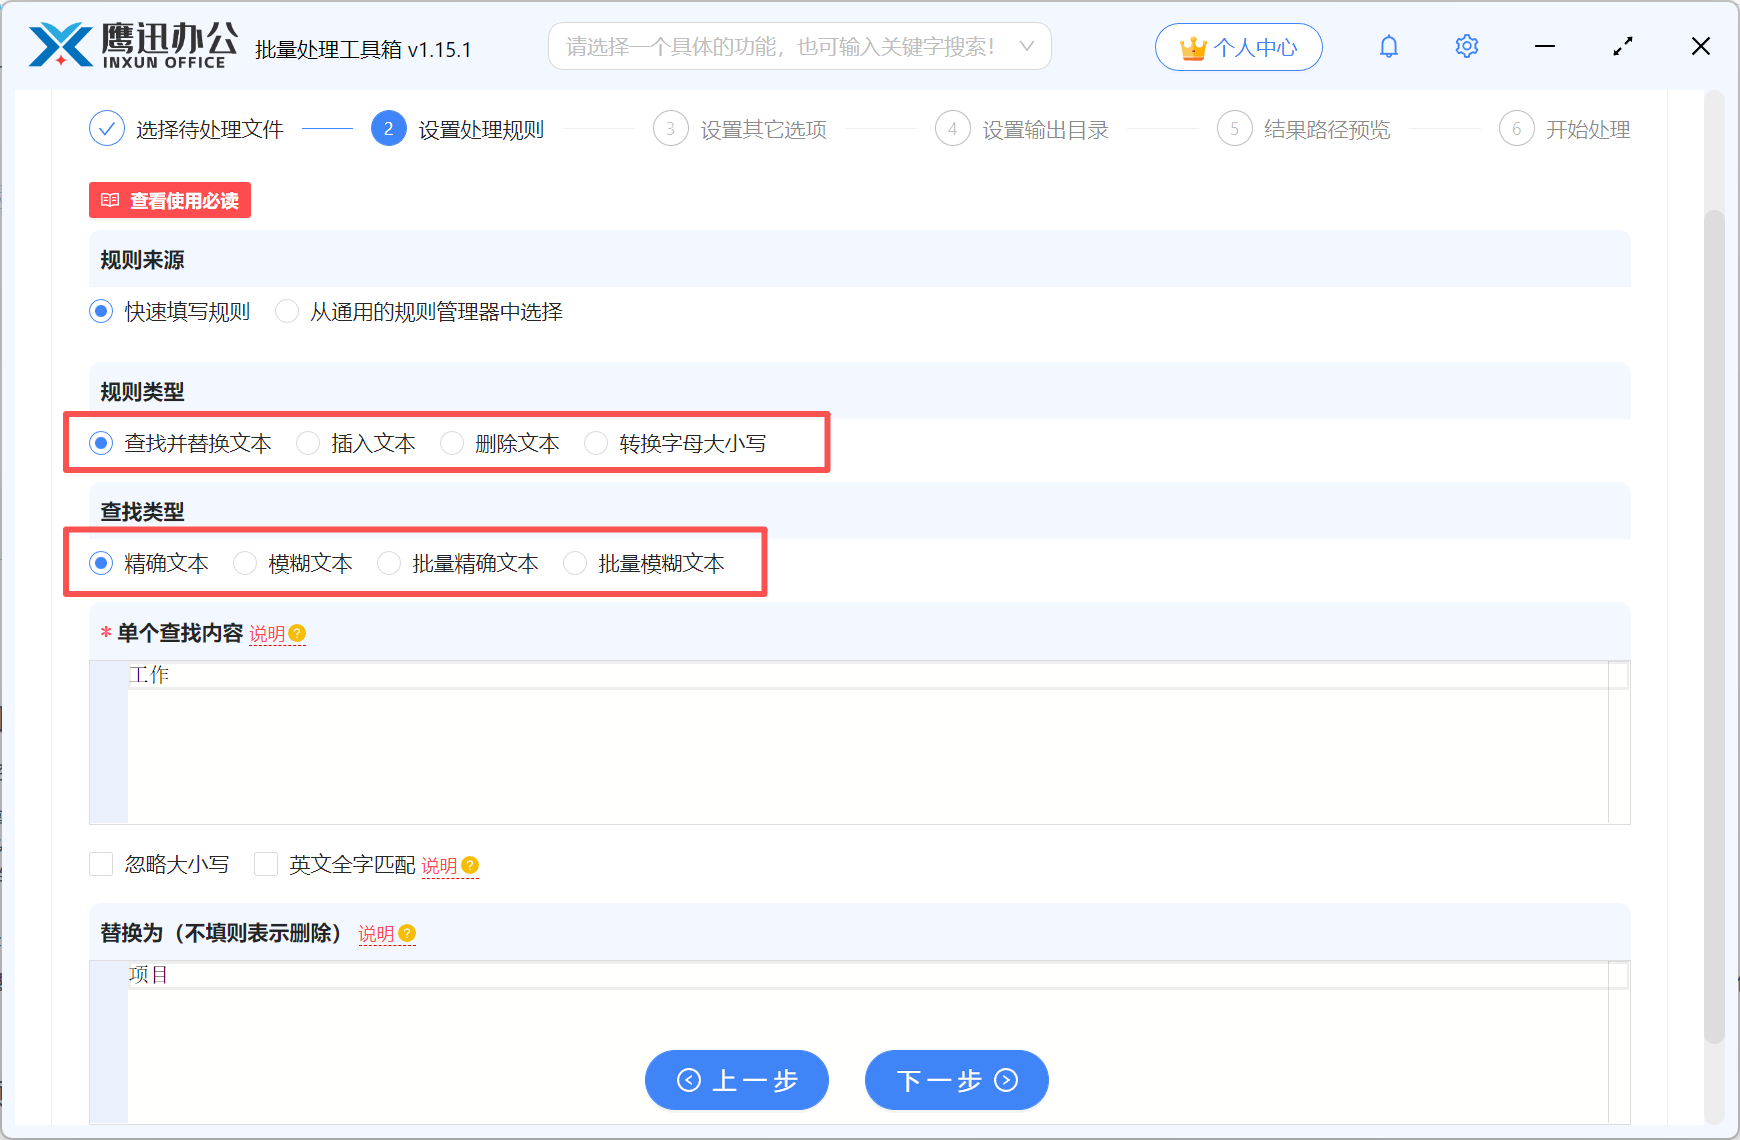
Task: Select 精确文本 search type
Action: pos(101,563)
